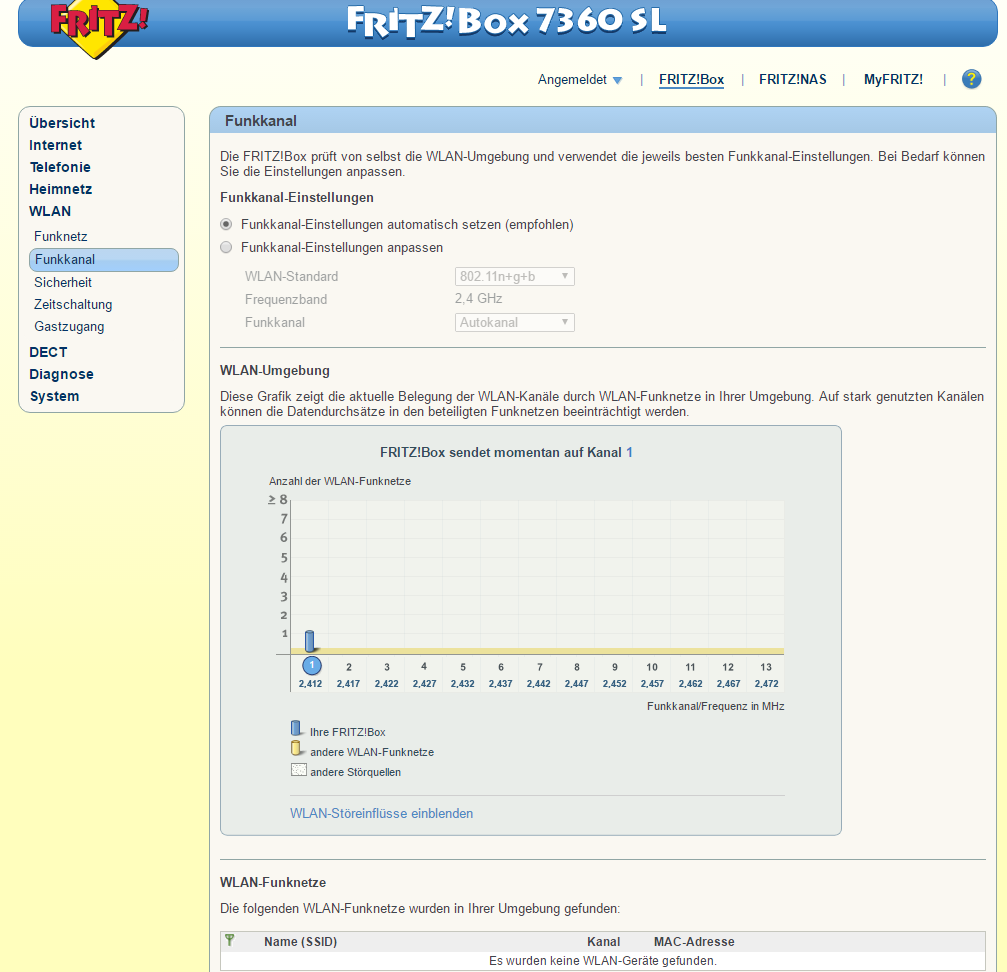Open the Funkkanal Autokanal dropdown
This screenshot has height=972, width=1007.
click(514, 322)
